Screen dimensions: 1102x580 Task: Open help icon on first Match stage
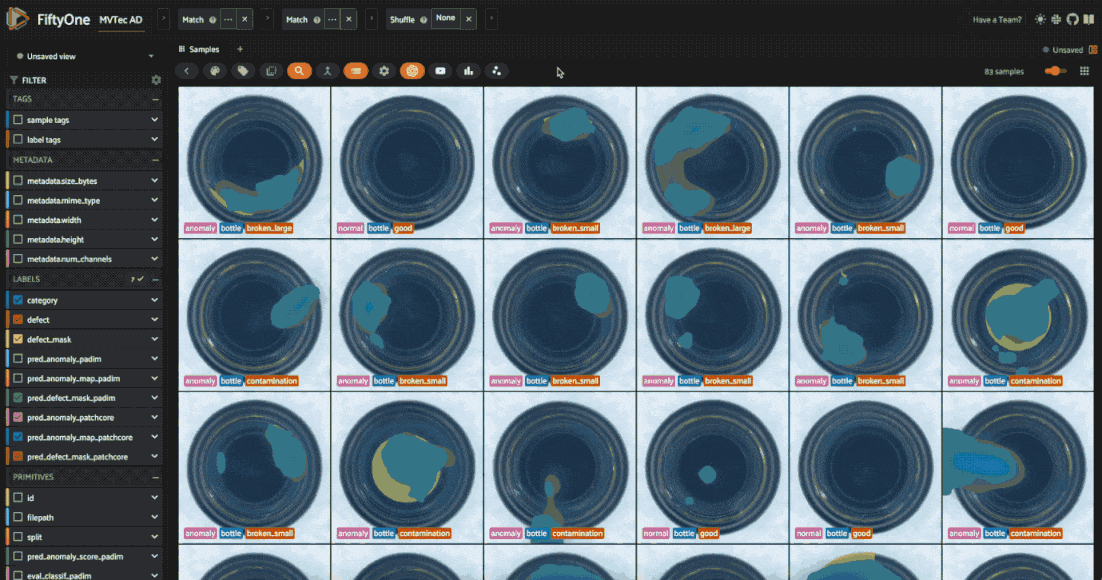(212, 20)
